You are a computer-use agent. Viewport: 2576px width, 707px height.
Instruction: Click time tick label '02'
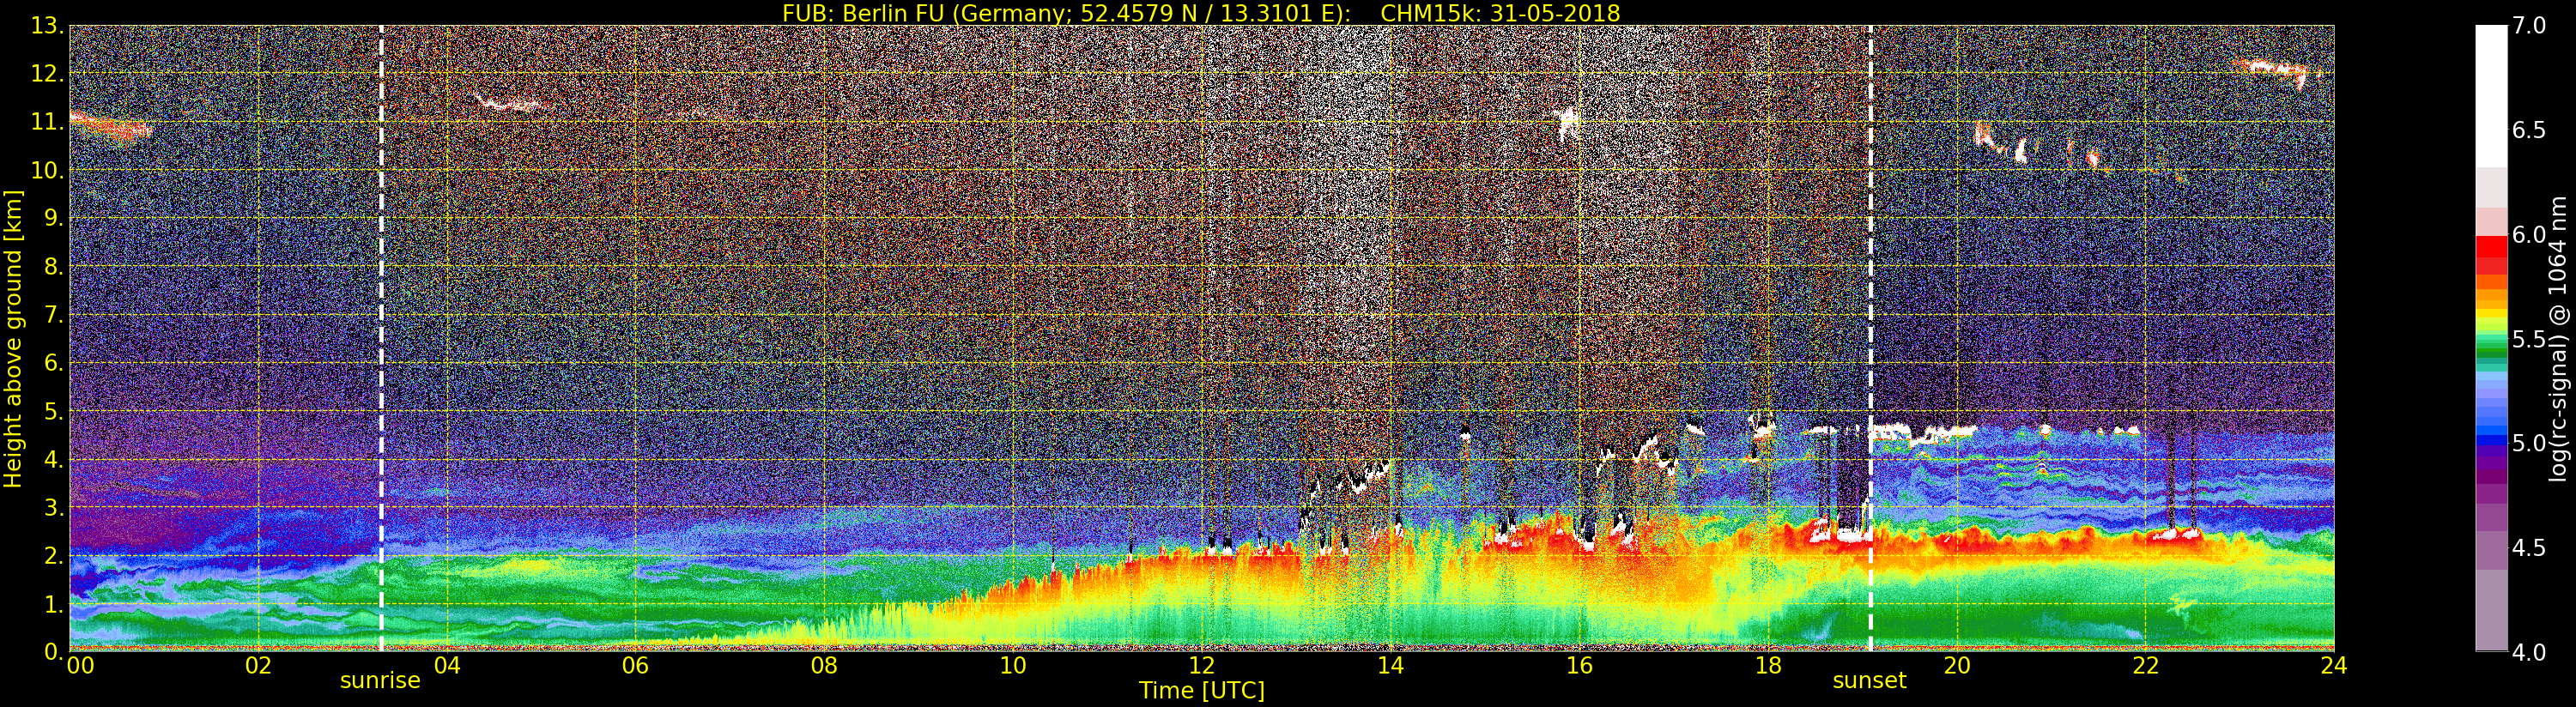click(258, 665)
